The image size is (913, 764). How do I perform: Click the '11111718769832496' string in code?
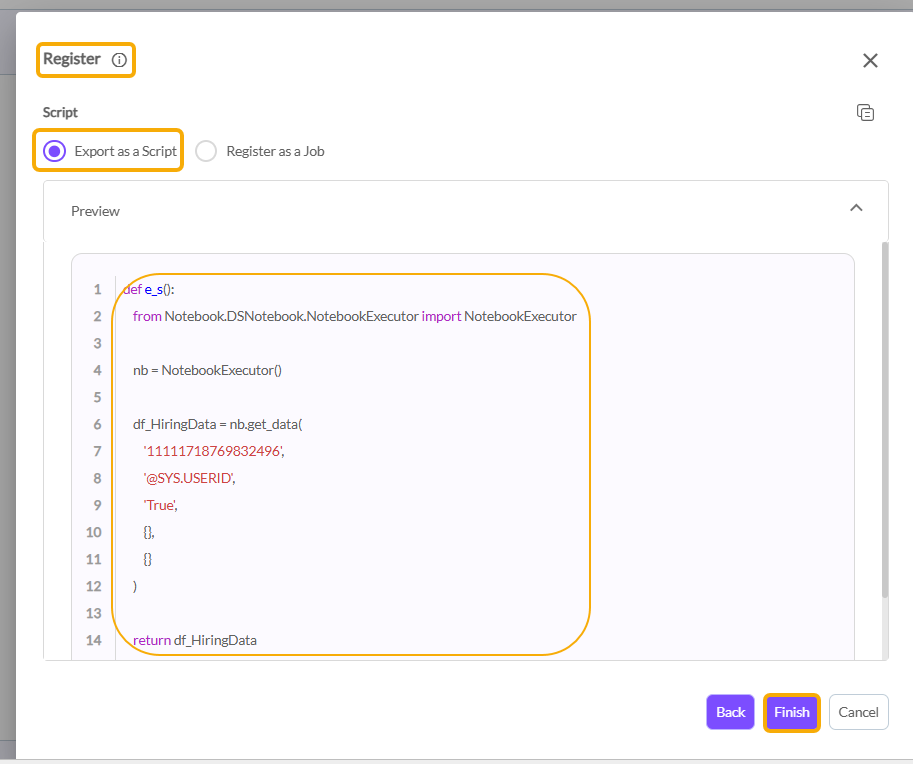214,451
